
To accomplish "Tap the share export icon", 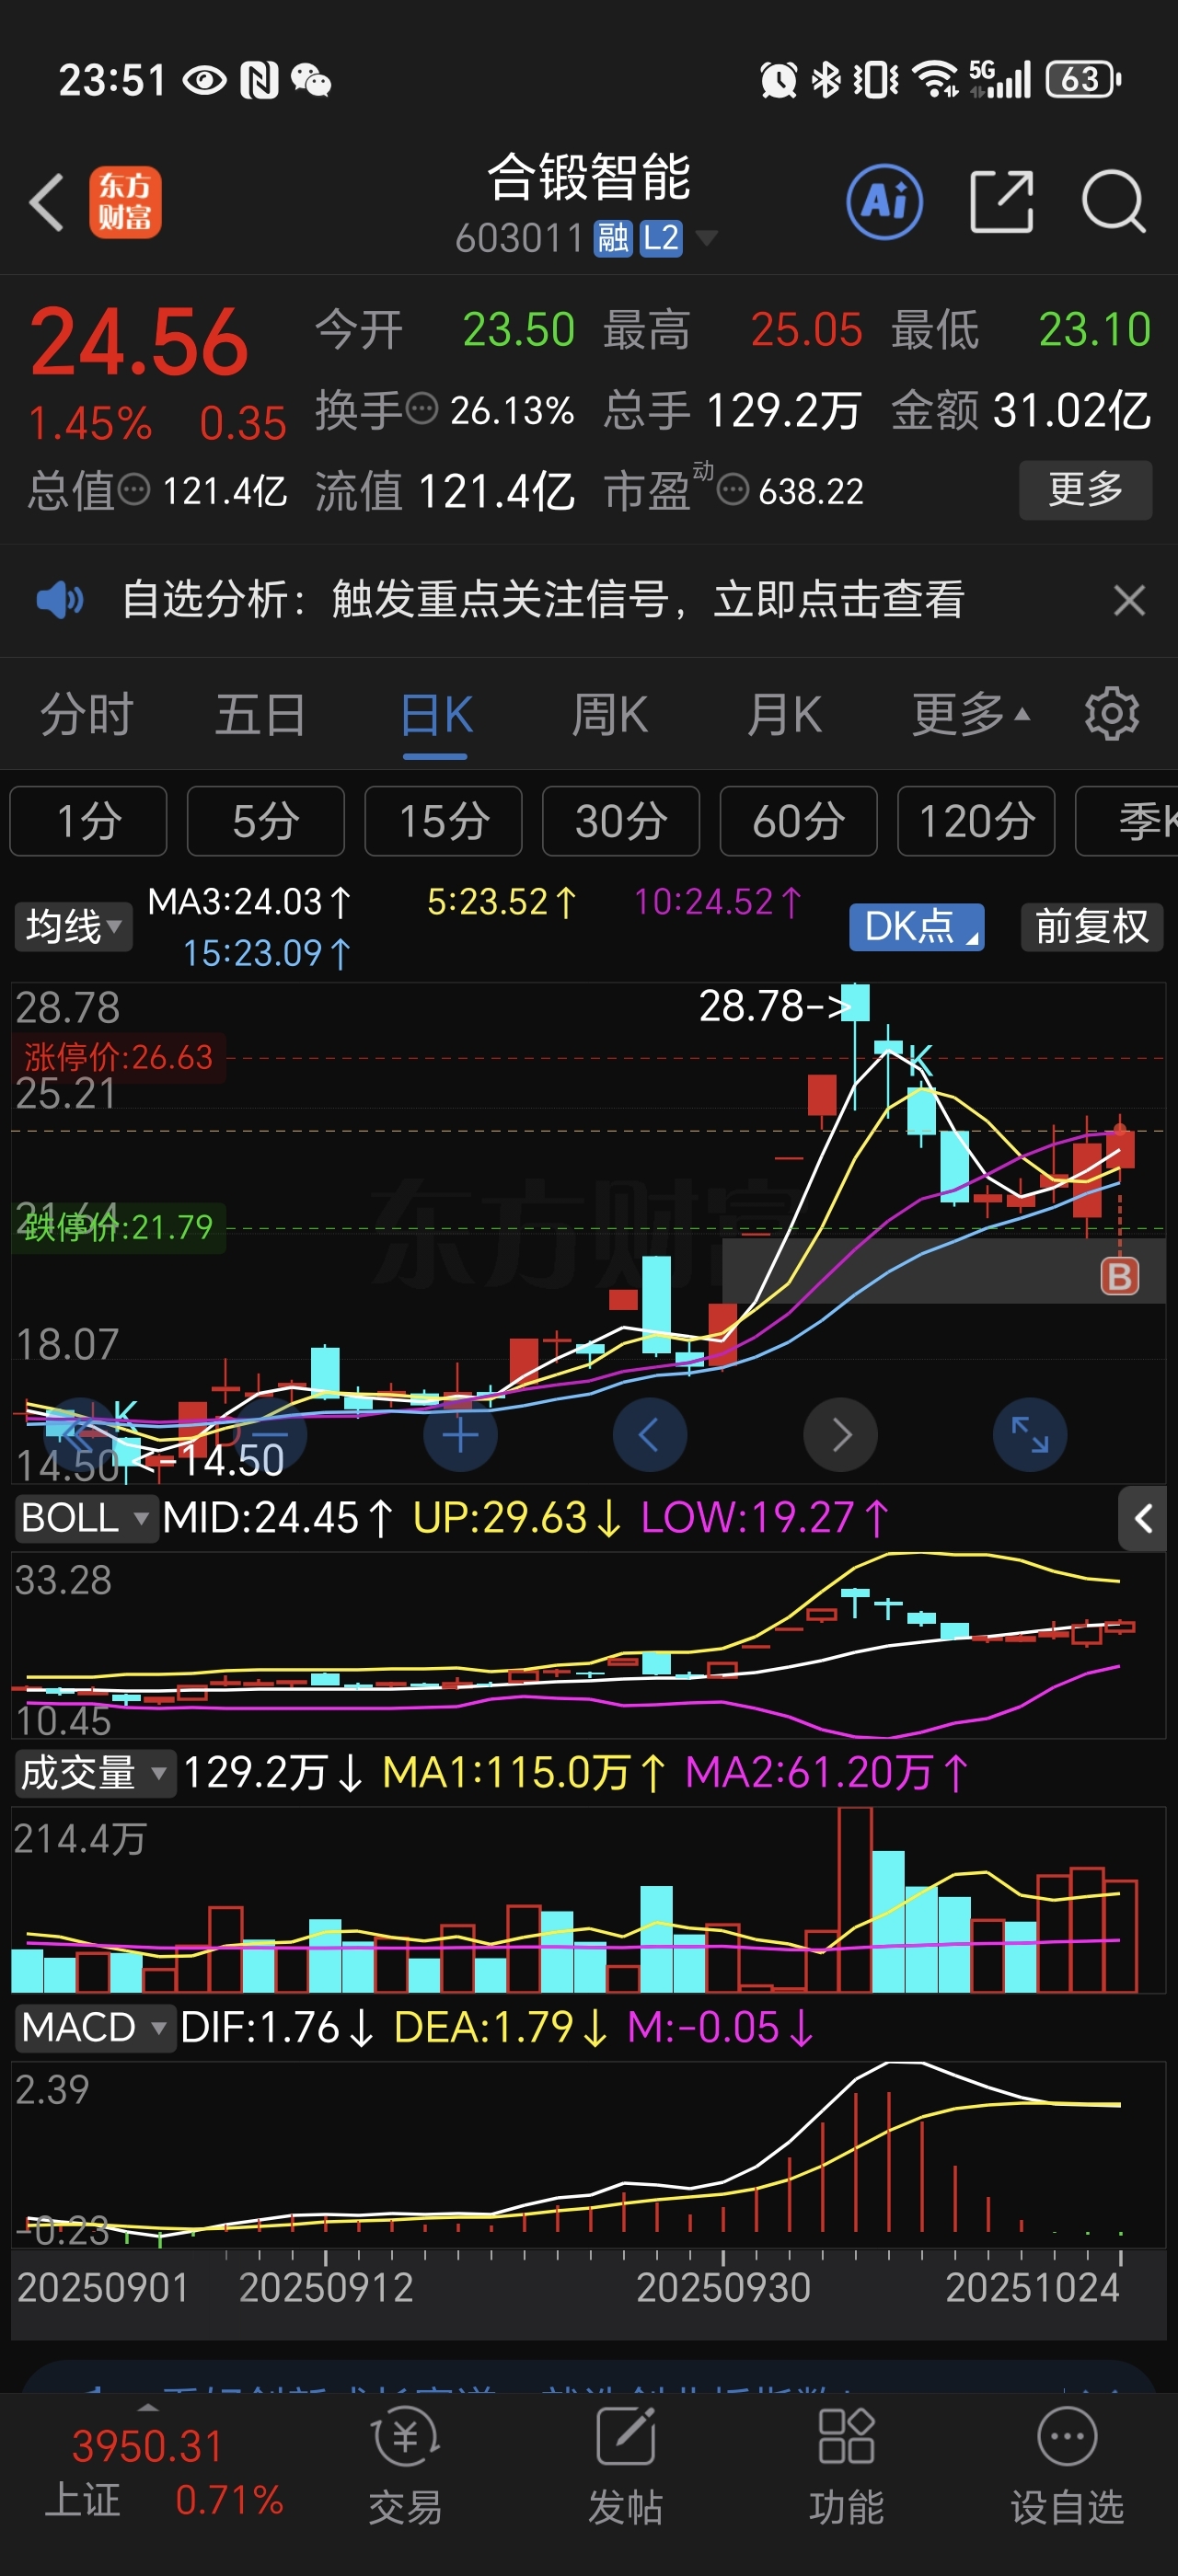I will (1001, 202).
